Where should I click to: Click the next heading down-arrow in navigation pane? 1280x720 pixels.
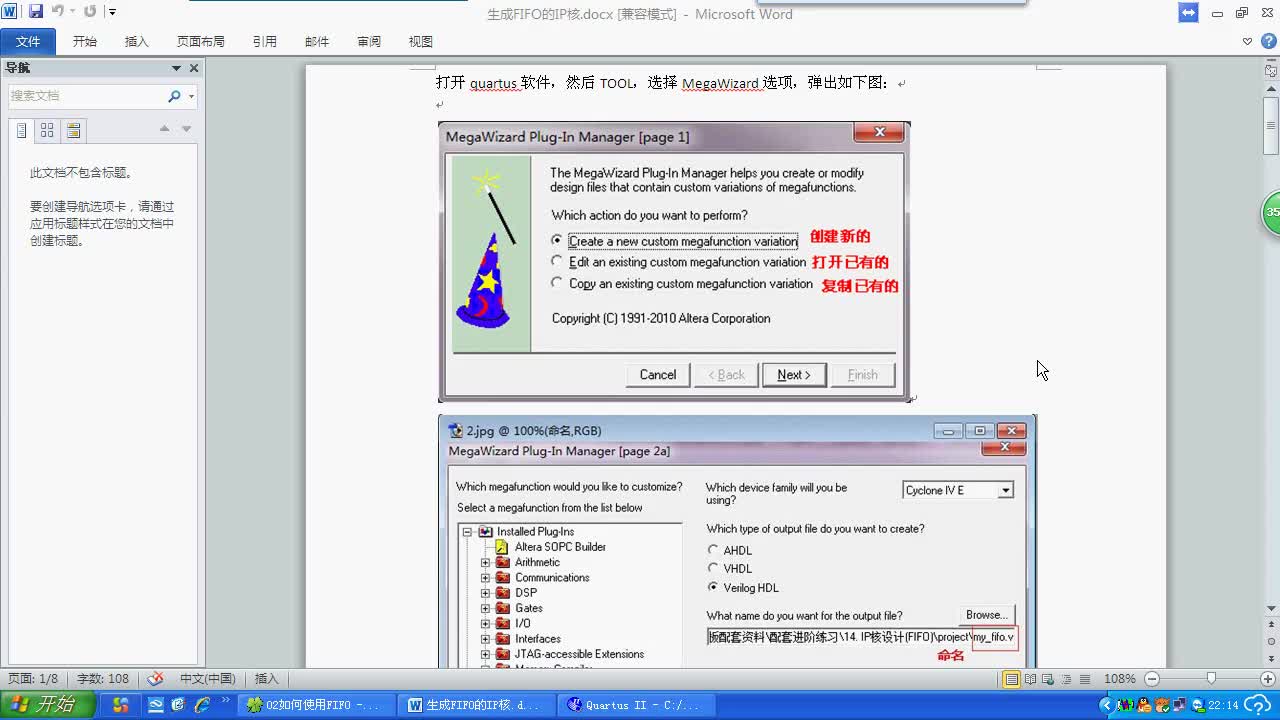click(x=186, y=129)
